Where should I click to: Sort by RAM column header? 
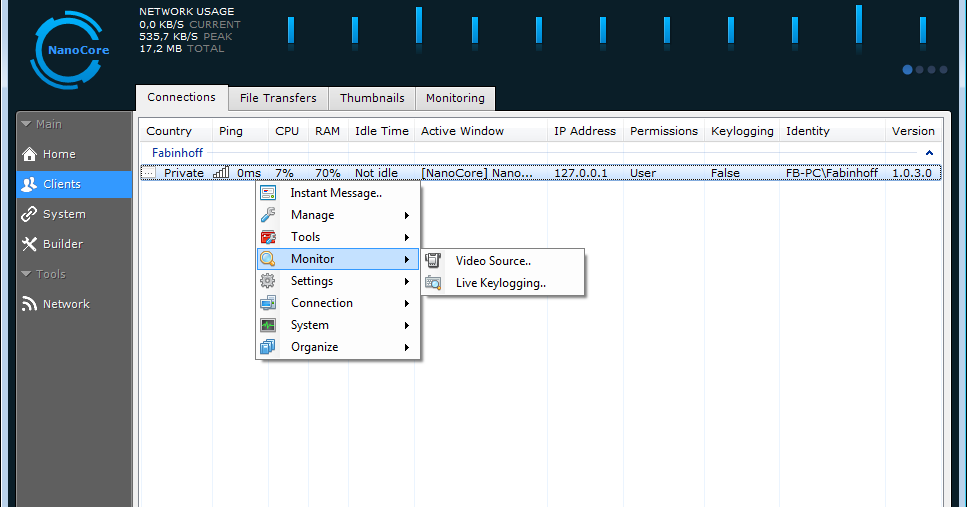click(328, 131)
